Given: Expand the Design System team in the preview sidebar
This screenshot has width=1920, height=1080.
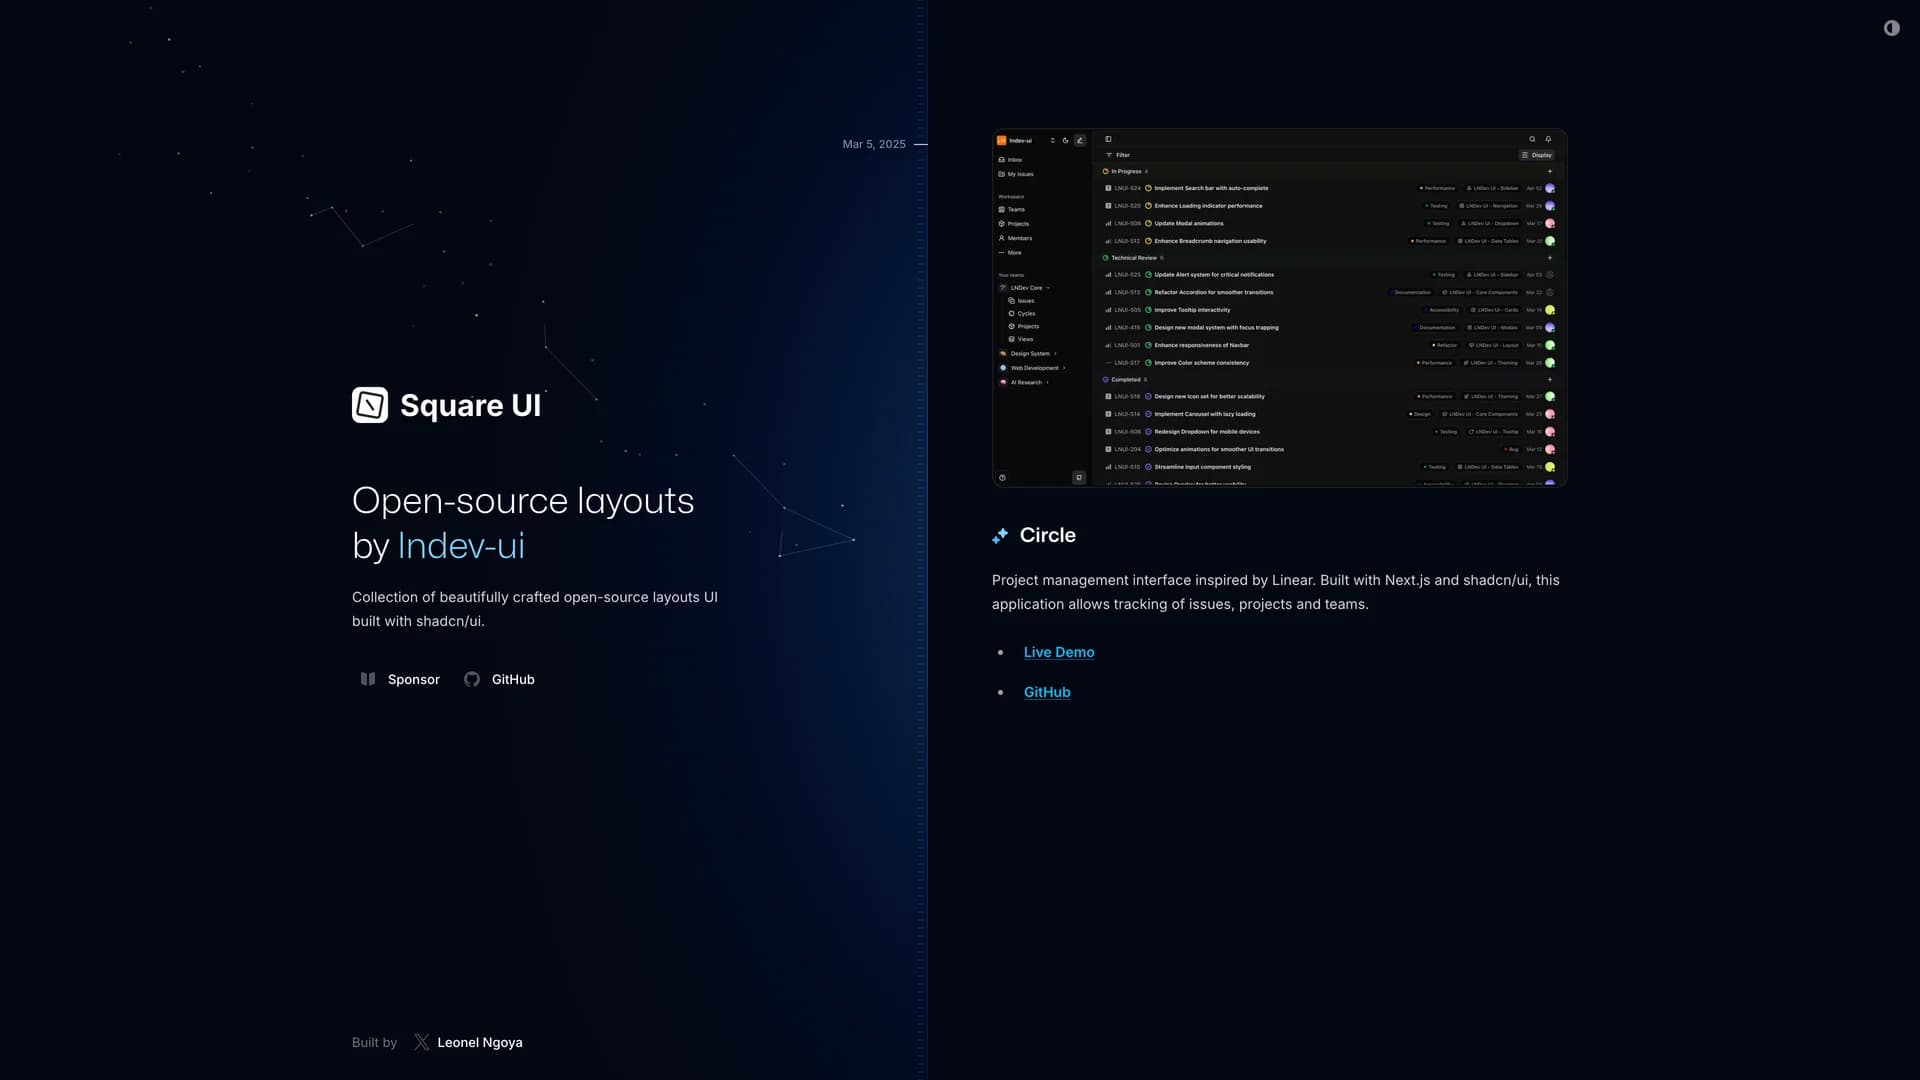Looking at the screenshot, I should 1030,353.
